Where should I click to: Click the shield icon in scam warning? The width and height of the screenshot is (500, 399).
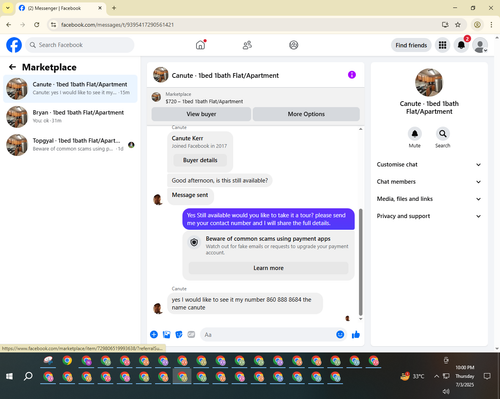(x=194, y=242)
